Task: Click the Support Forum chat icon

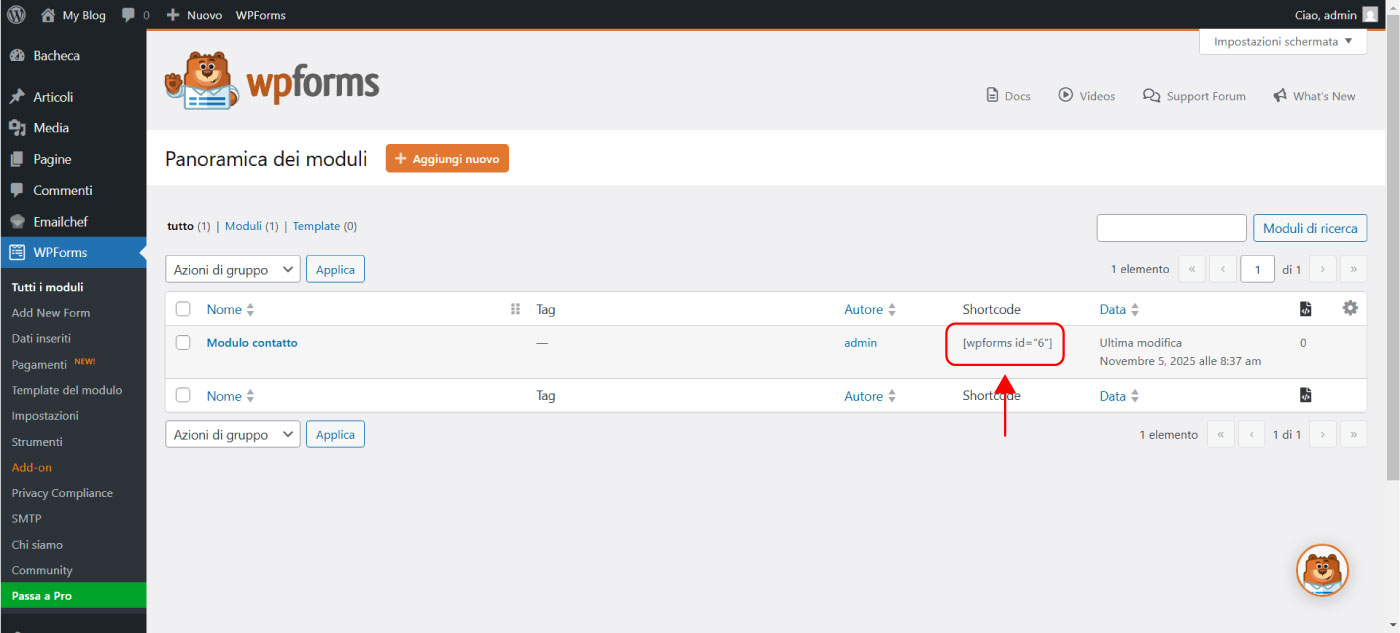Action: [x=1151, y=96]
